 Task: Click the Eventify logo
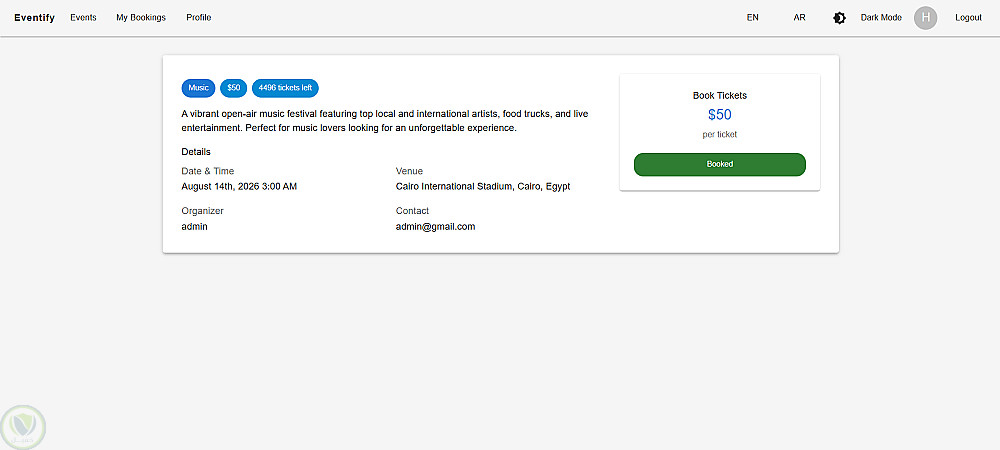(35, 17)
